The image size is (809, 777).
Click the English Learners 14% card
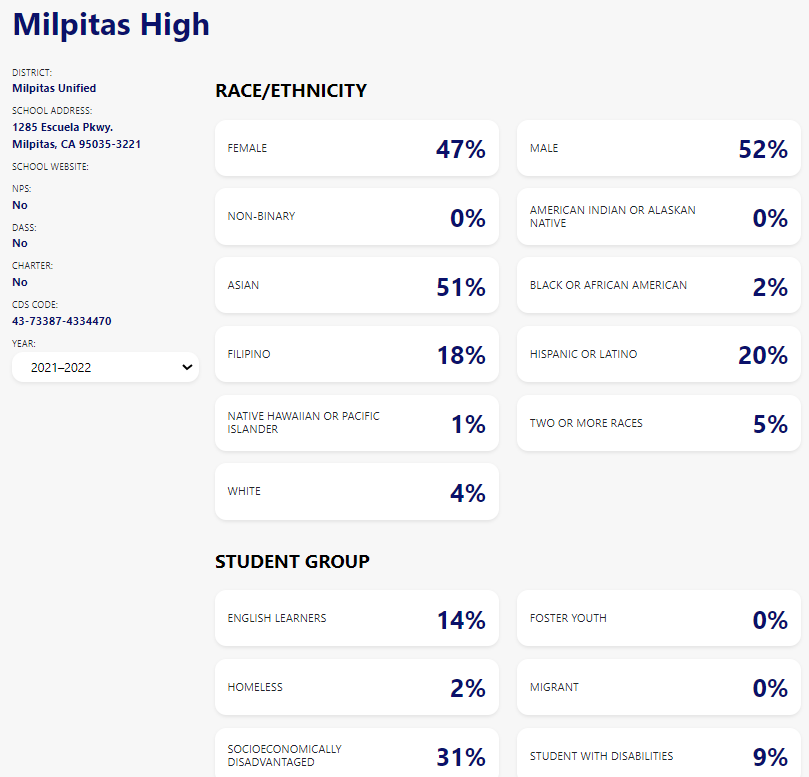point(356,619)
